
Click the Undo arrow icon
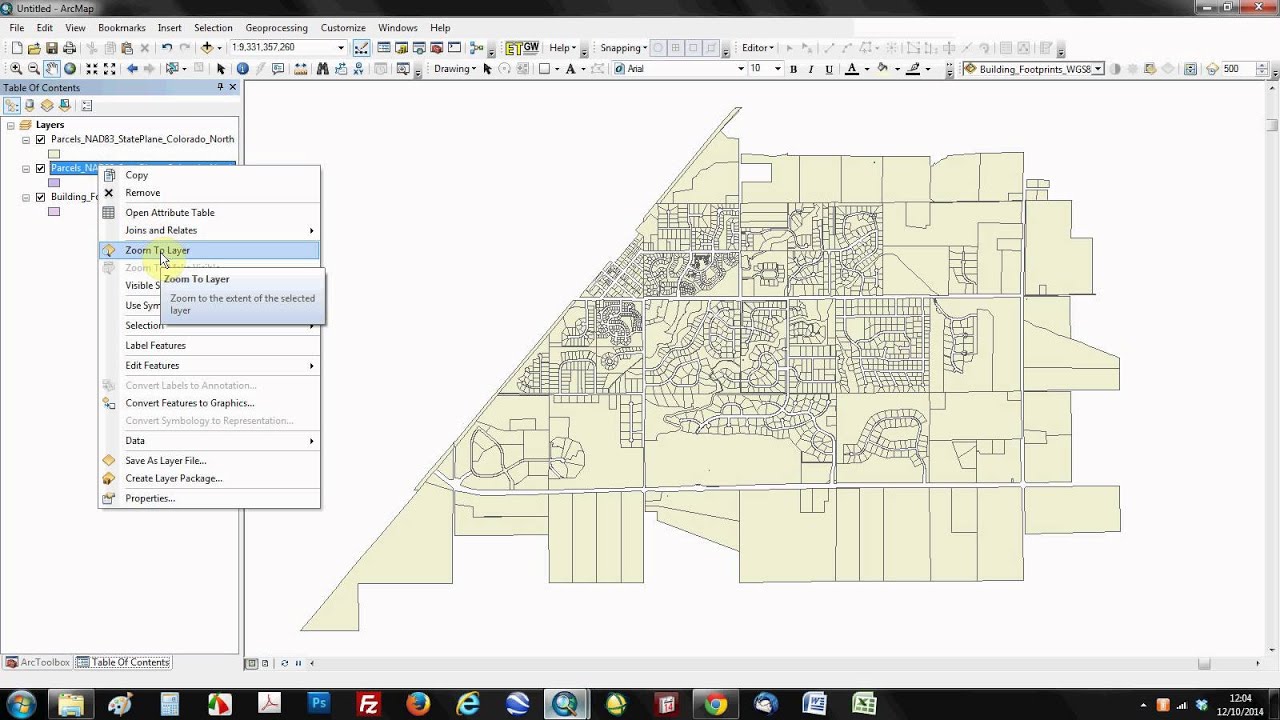[x=167, y=48]
